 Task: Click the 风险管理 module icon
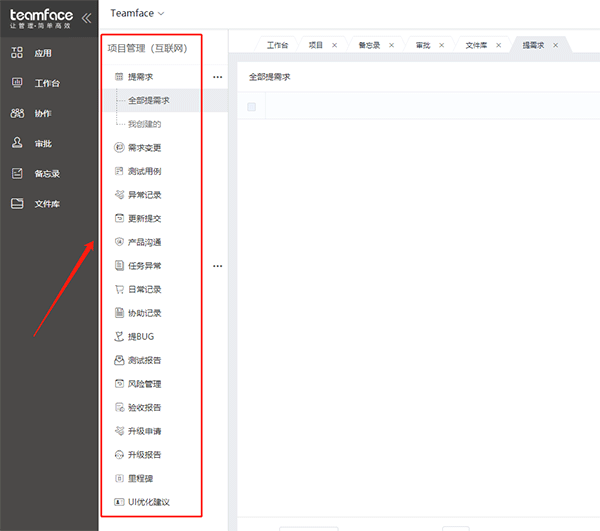(x=119, y=383)
